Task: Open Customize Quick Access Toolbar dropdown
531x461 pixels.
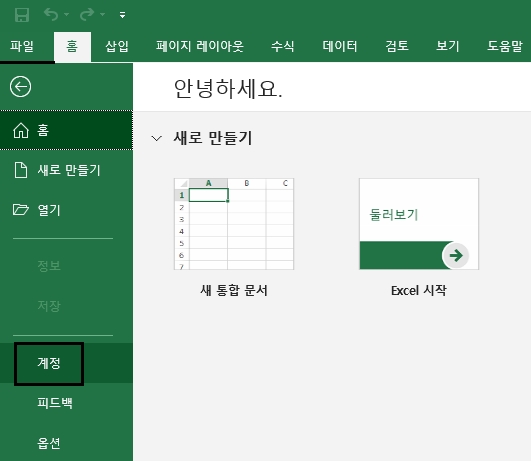Action: pyautogui.click(x=122, y=15)
